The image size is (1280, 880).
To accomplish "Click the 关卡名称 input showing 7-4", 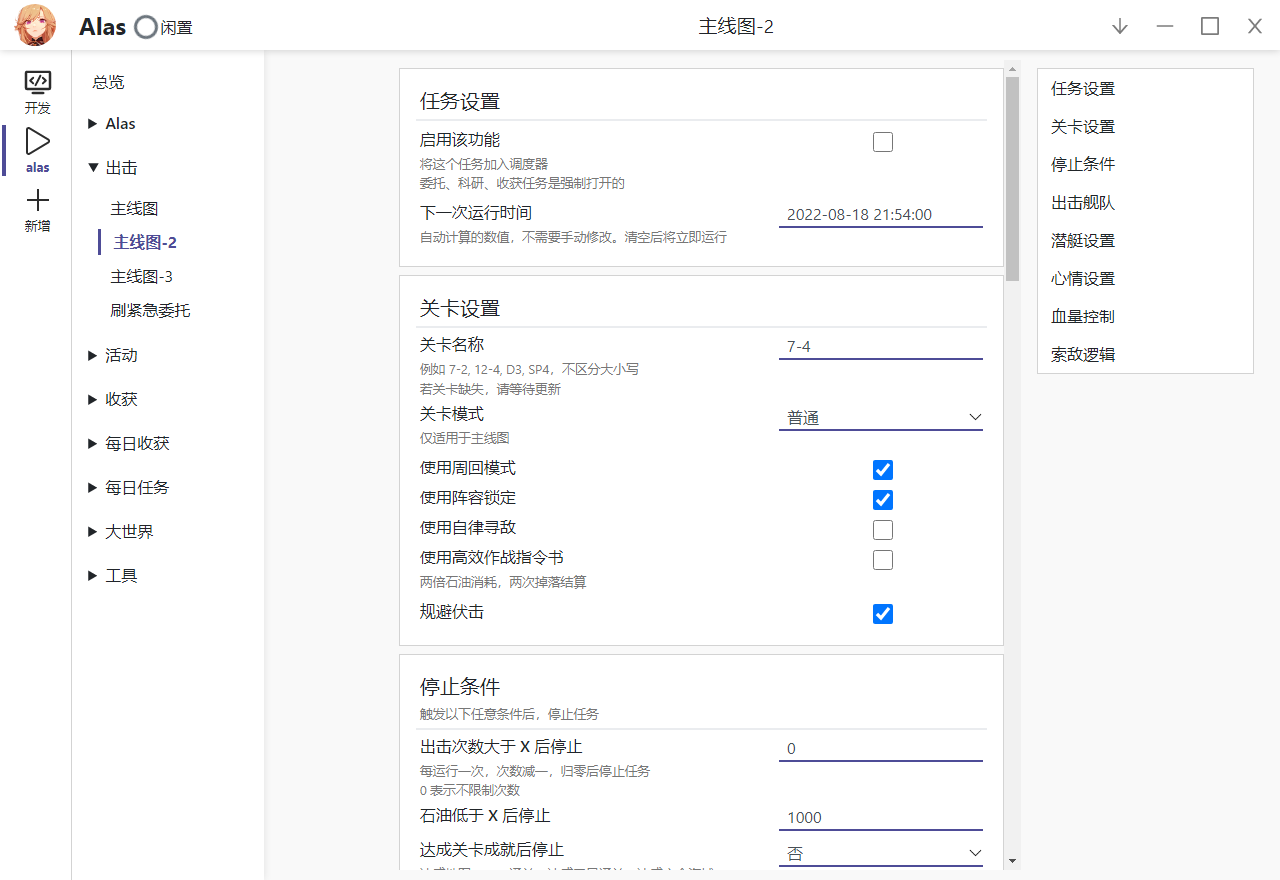I will coord(880,346).
